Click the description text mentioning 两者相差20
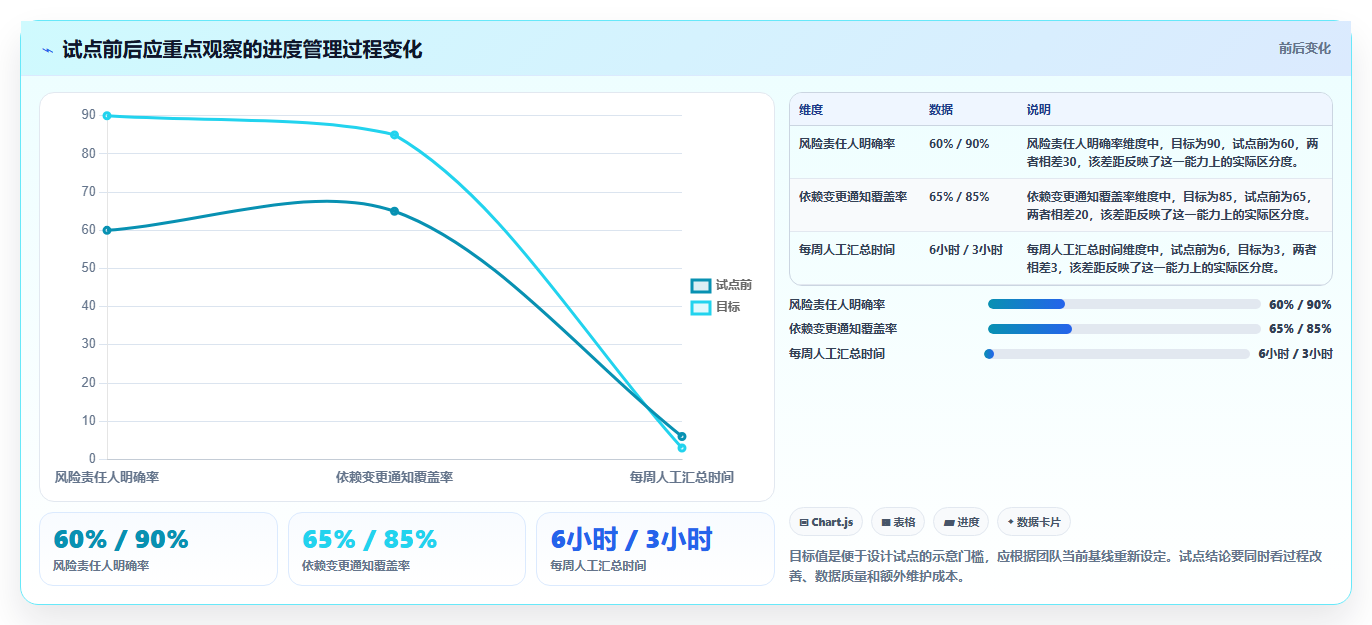This screenshot has width=1372, height=625. coord(1170,206)
